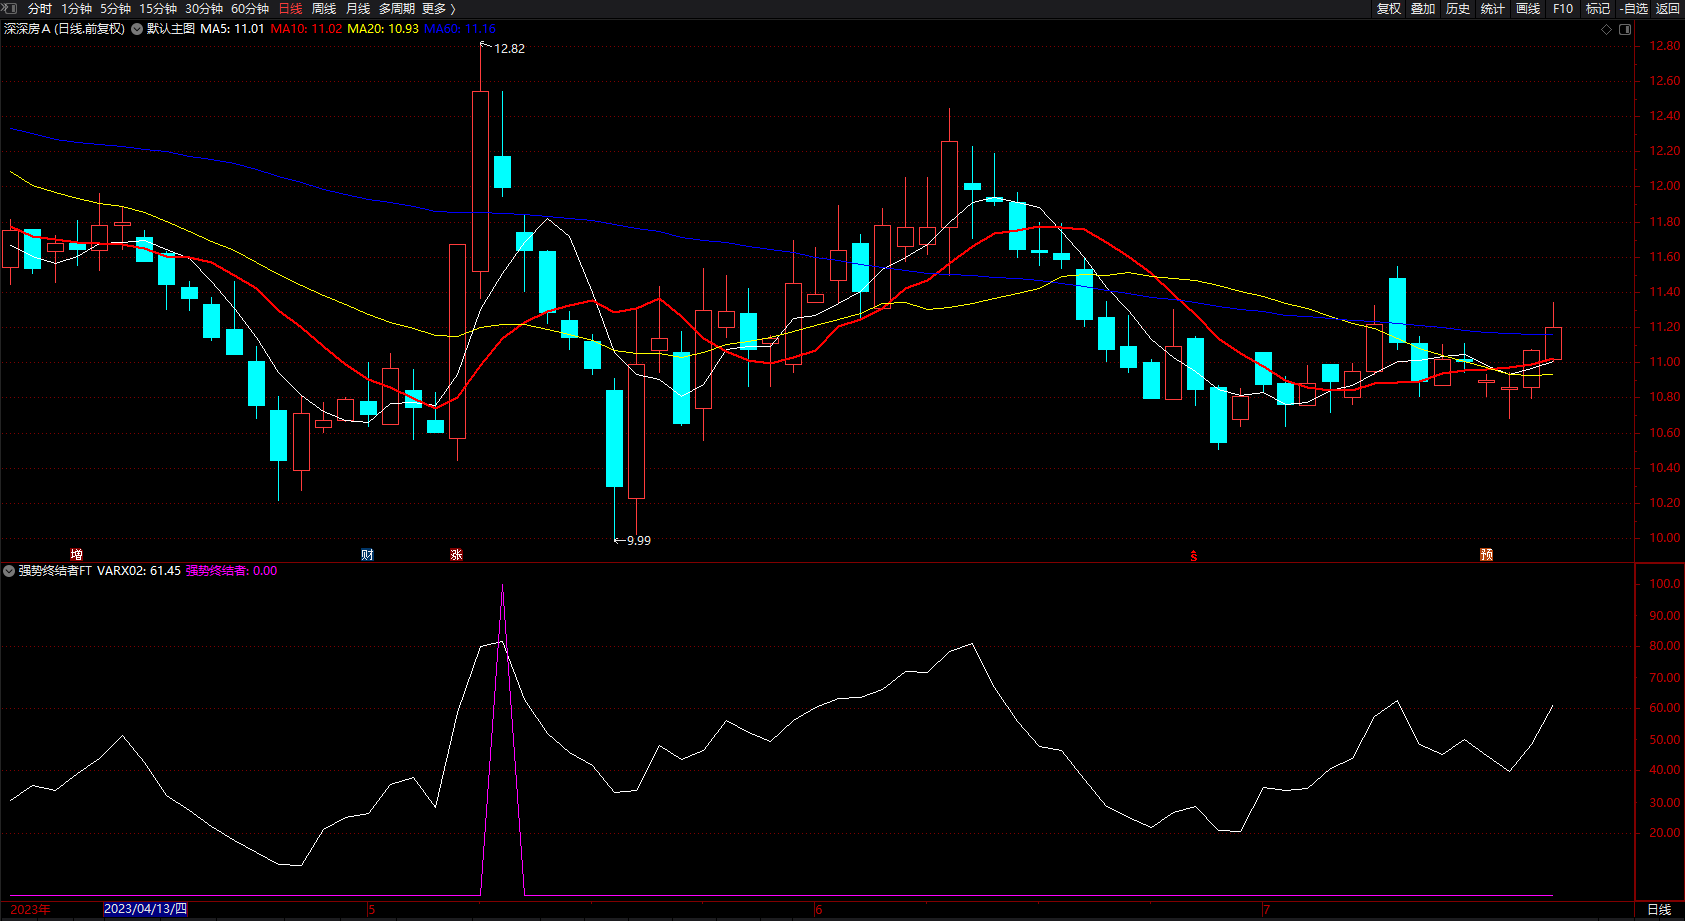The image size is (1685, 921).
Task: Open the F10 company info button
Action: (1563, 9)
